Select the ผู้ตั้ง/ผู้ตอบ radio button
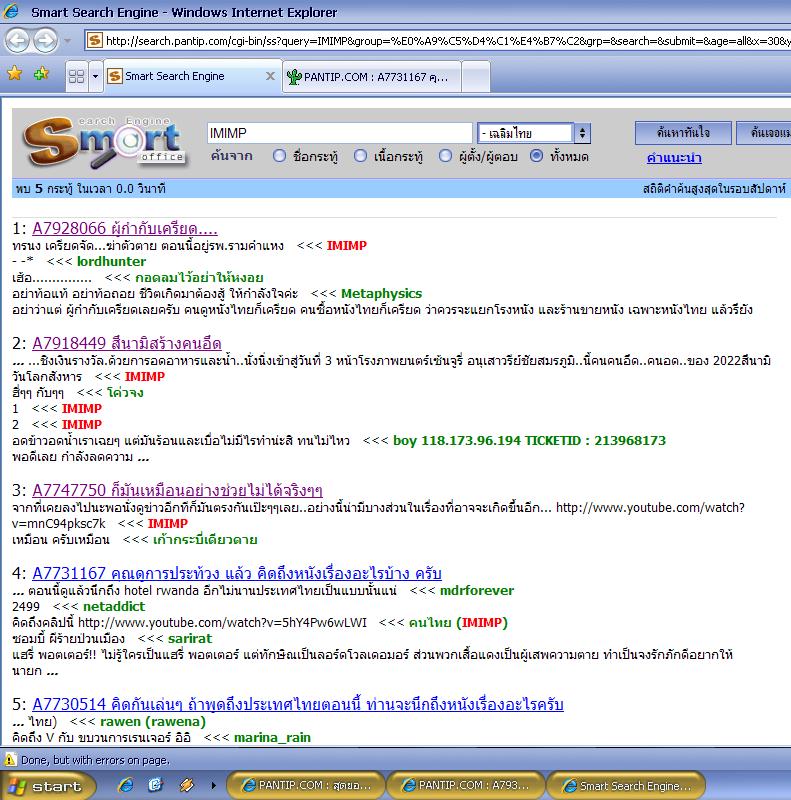This screenshot has width=791, height=800. tap(446, 156)
